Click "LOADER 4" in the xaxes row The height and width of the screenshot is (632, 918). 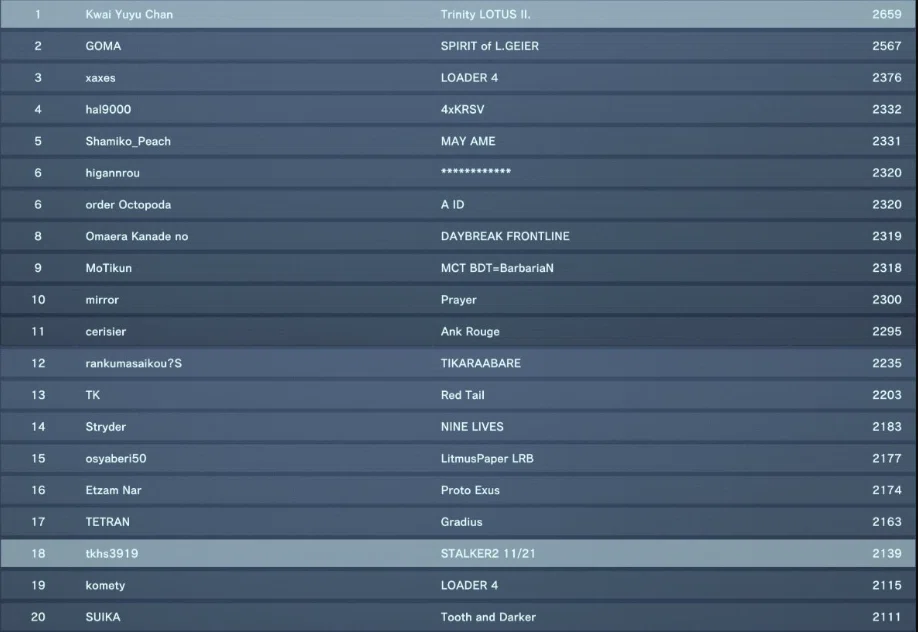pyautogui.click(x=469, y=78)
